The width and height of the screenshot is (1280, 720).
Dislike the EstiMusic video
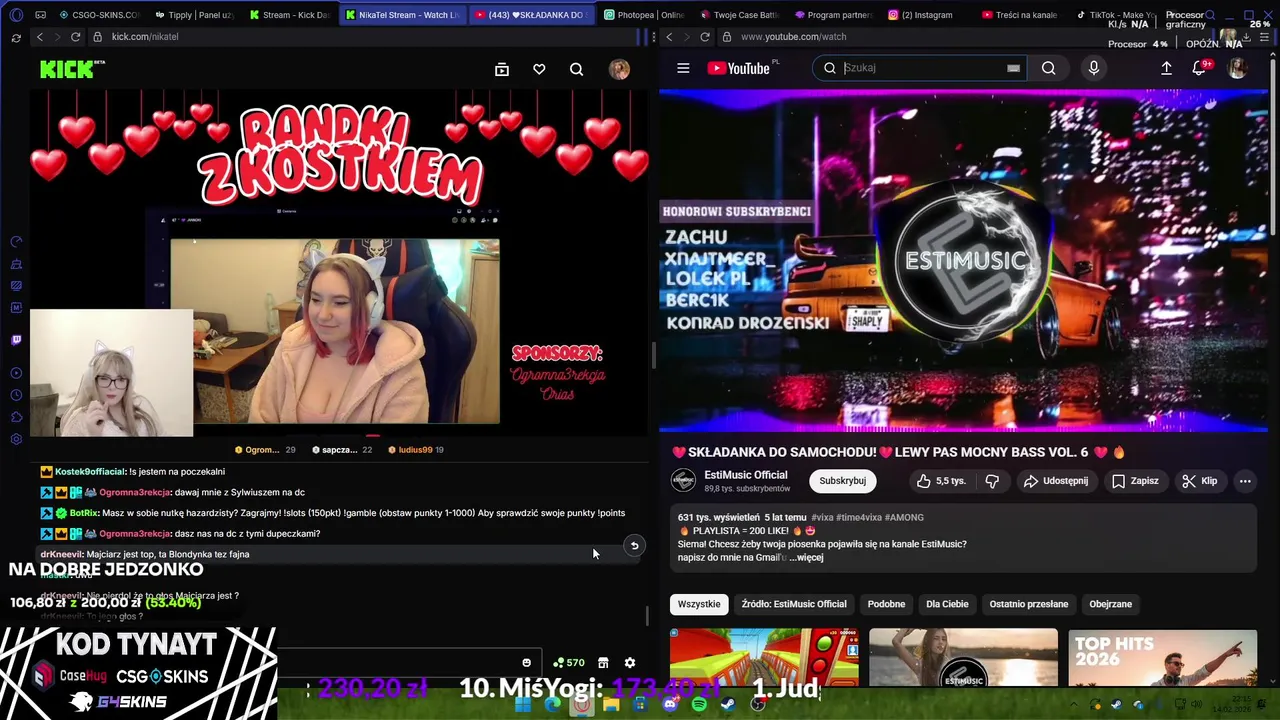tap(992, 481)
